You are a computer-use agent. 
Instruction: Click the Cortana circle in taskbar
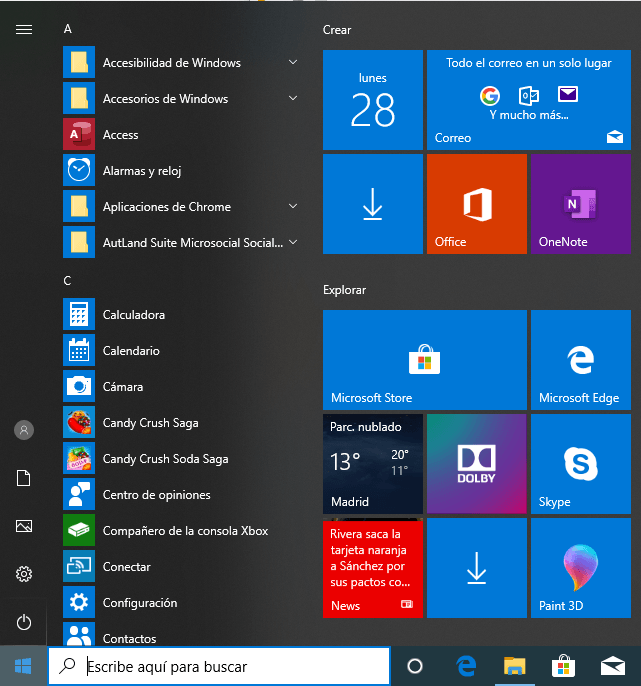pyautogui.click(x=415, y=666)
